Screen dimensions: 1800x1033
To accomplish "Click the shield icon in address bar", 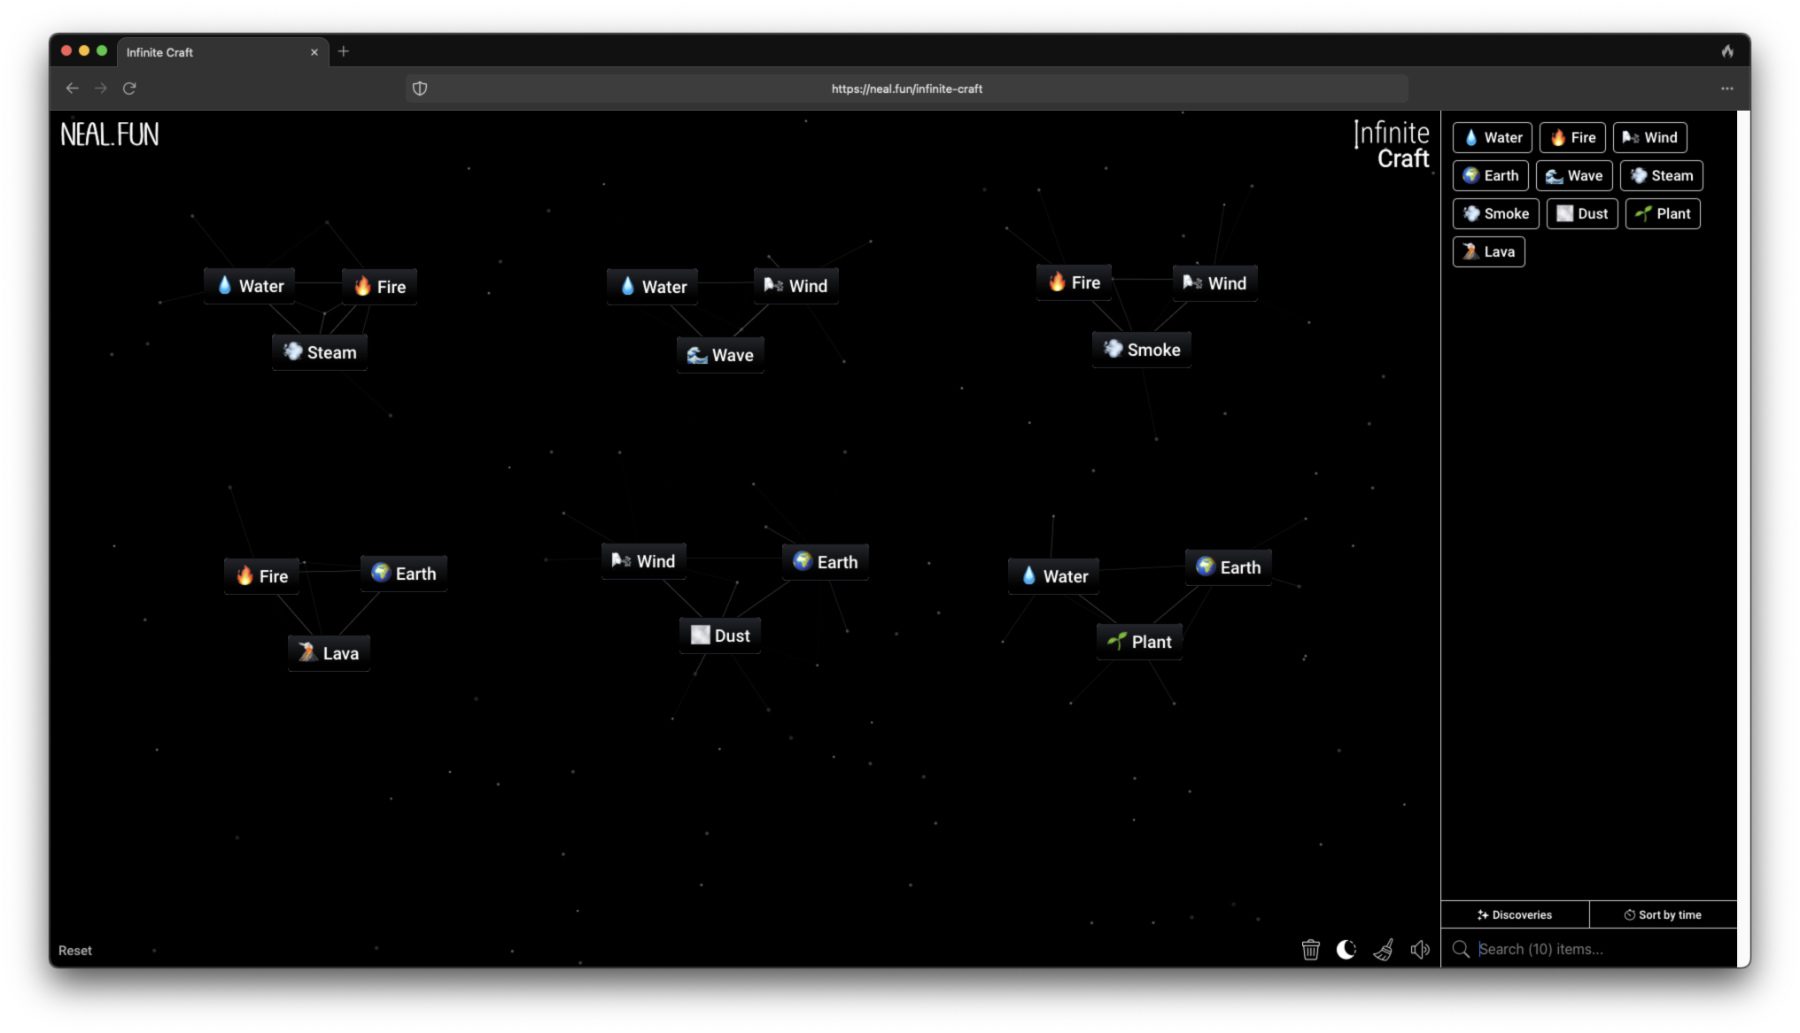I will point(420,89).
